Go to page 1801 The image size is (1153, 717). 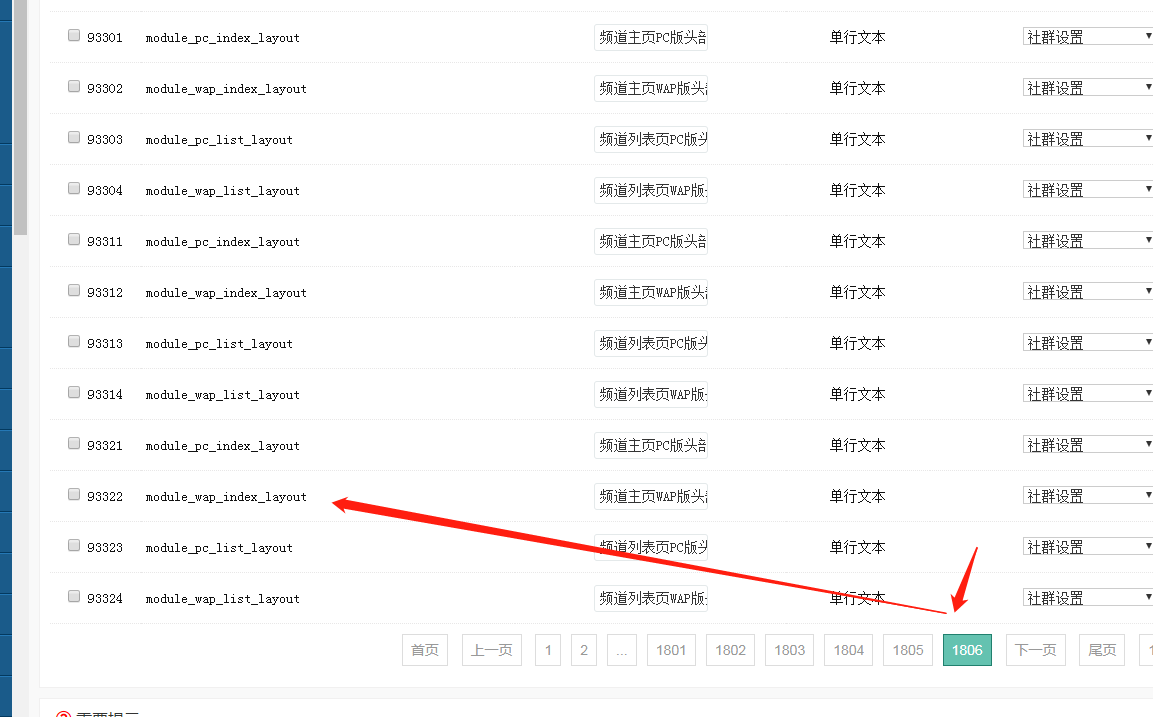pyautogui.click(x=671, y=650)
